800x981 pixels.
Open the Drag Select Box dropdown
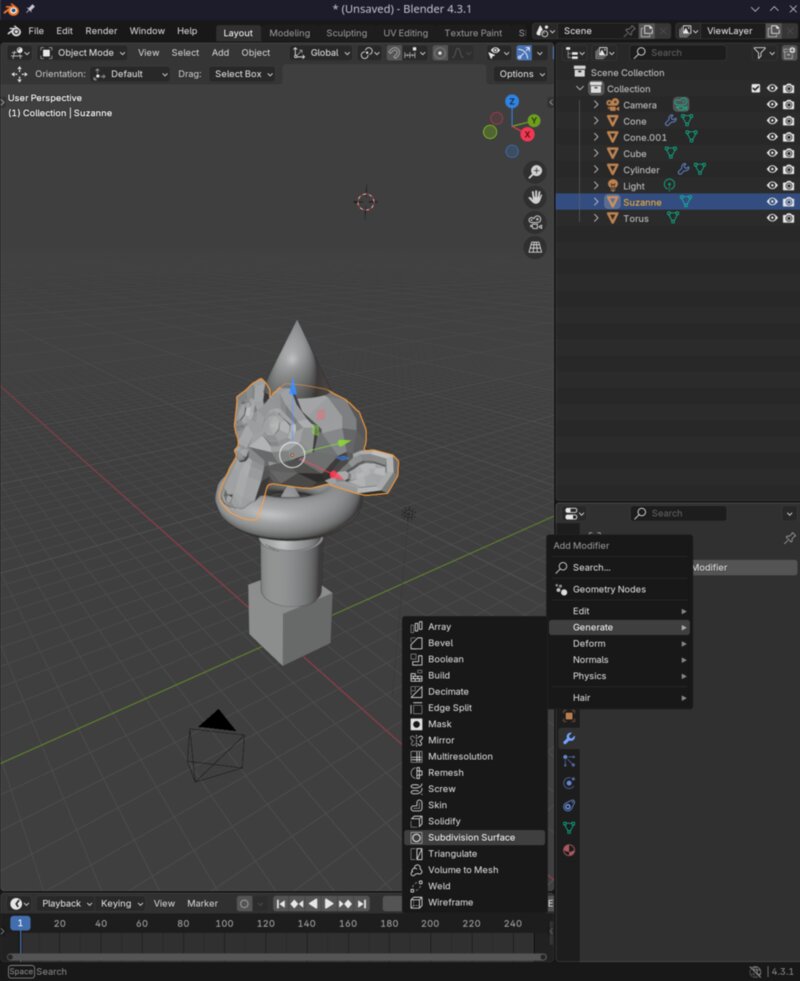tap(243, 74)
